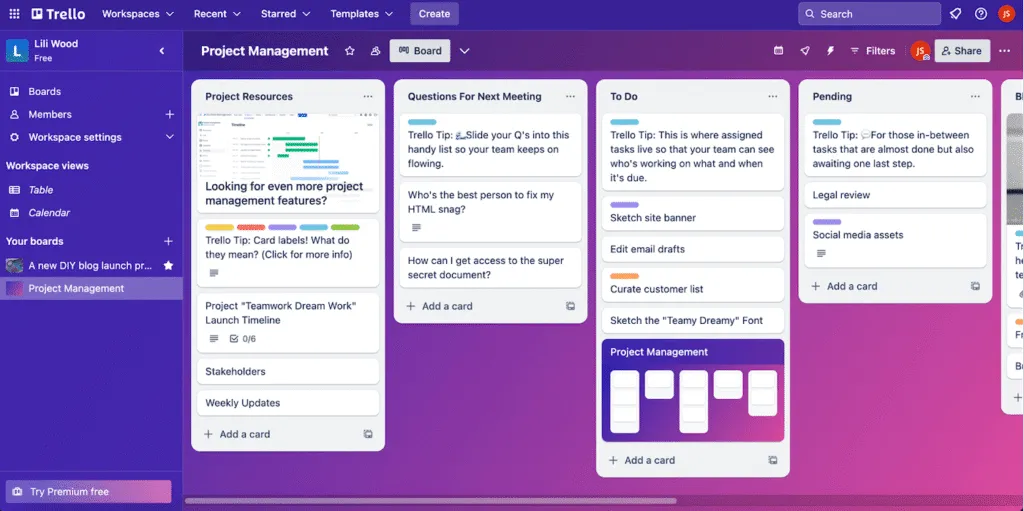Expand the view switcher chevron next to Board
Image resolution: width=1024 pixels, height=511 pixels.
click(x=464, y=51)
